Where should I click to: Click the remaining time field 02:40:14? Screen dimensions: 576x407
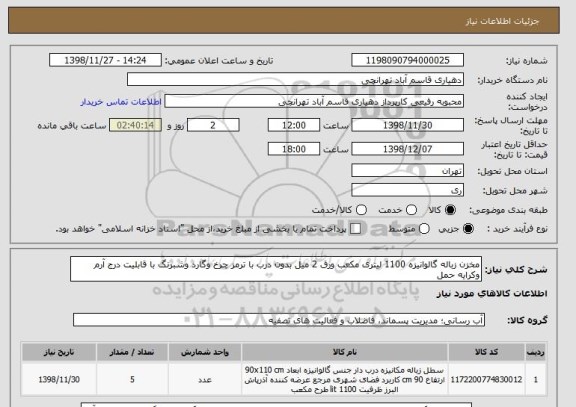(x=135, y=125)
